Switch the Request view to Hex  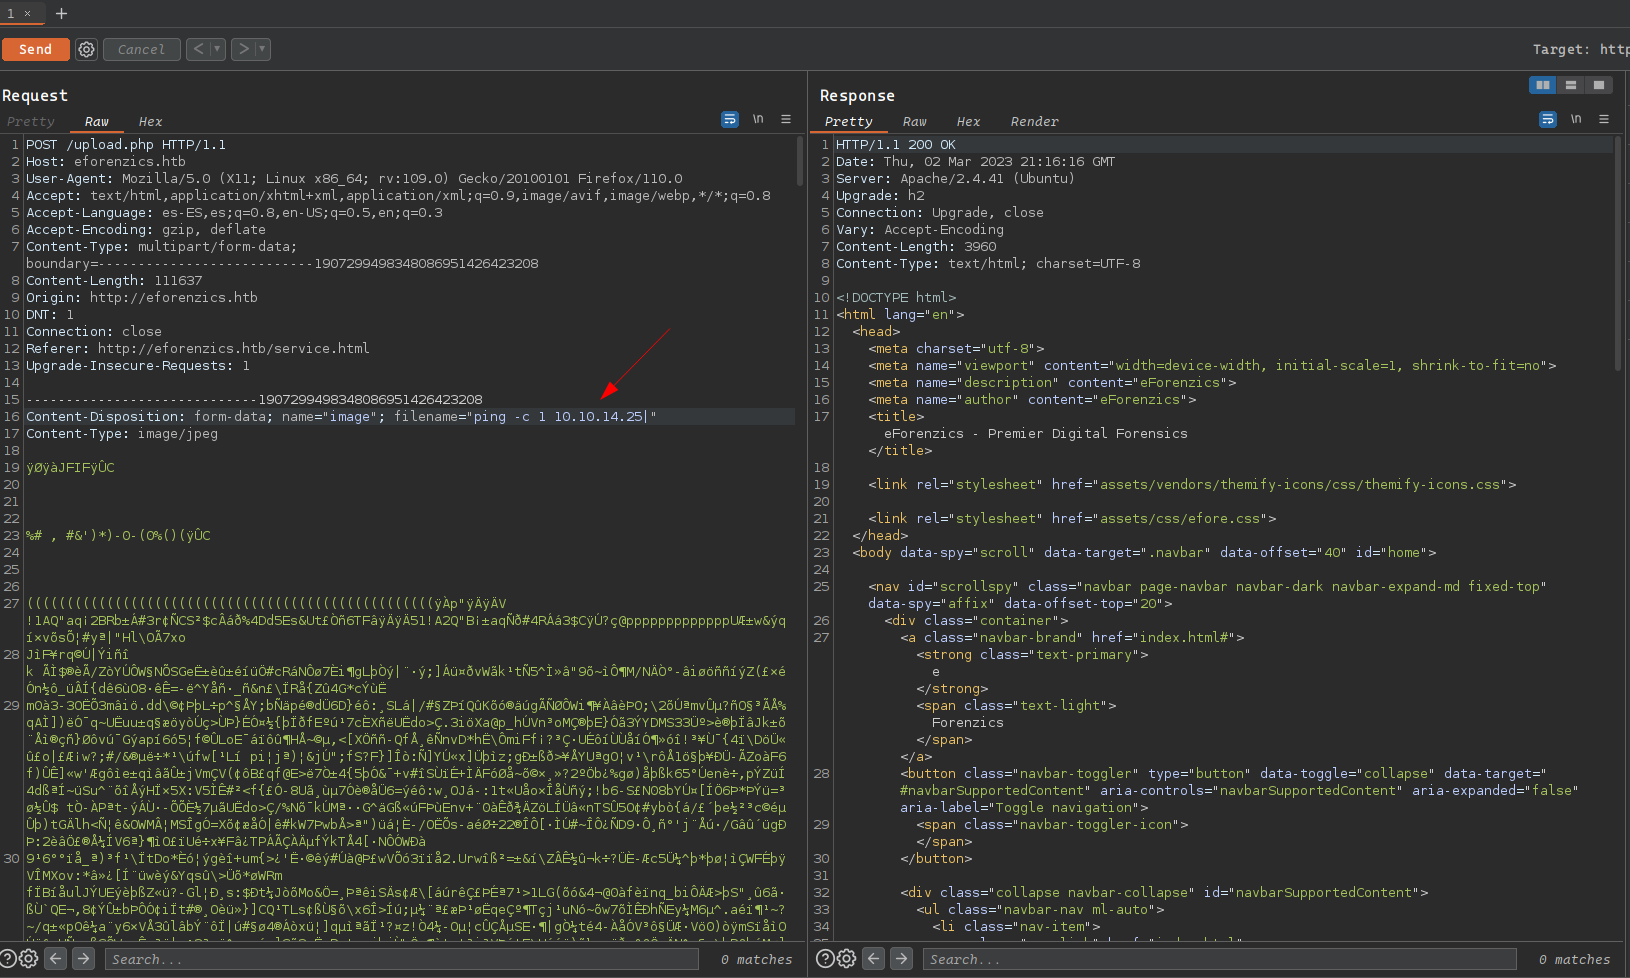coord(150,121)
